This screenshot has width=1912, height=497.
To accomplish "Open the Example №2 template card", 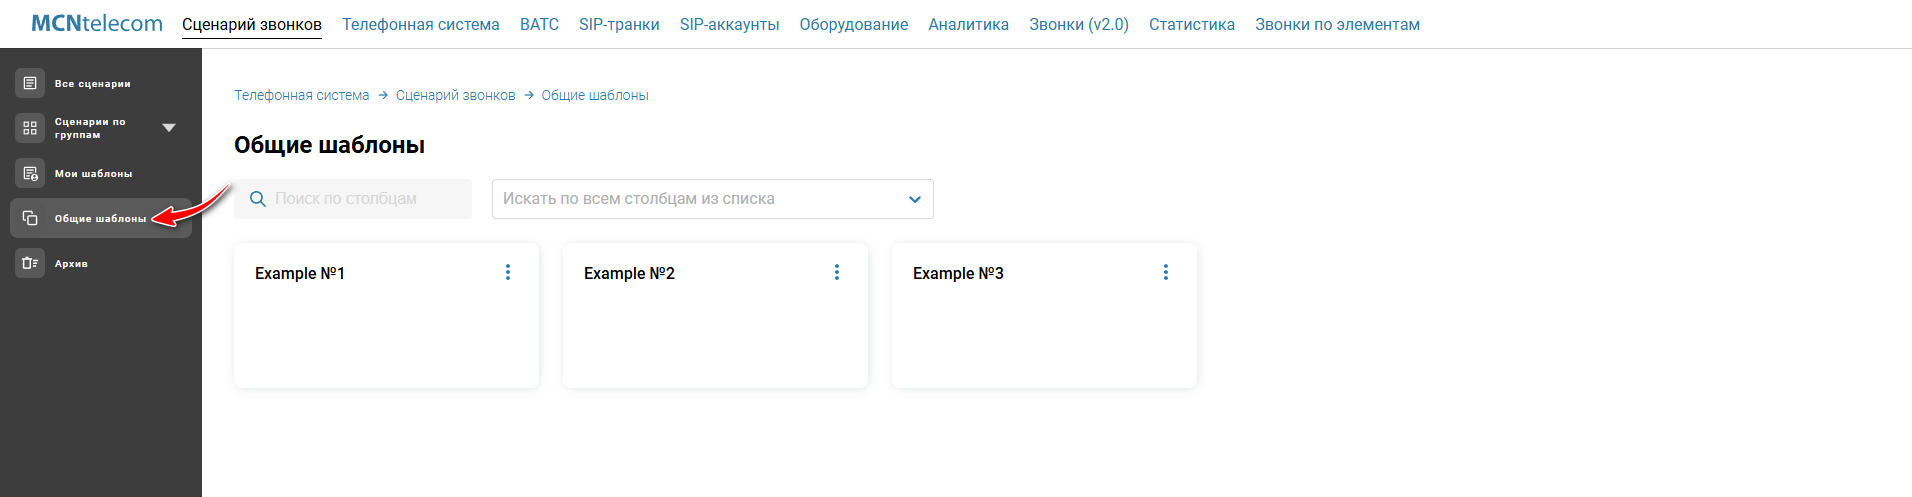I will (x=715, y=315).
